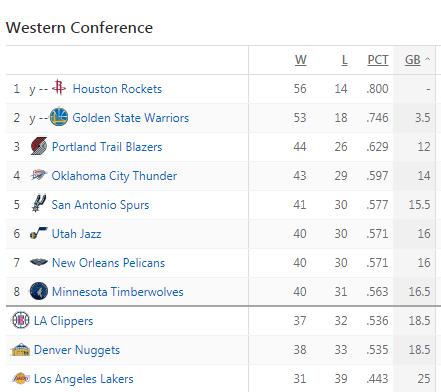Open the Golden State Warriors link

(131, 118)
